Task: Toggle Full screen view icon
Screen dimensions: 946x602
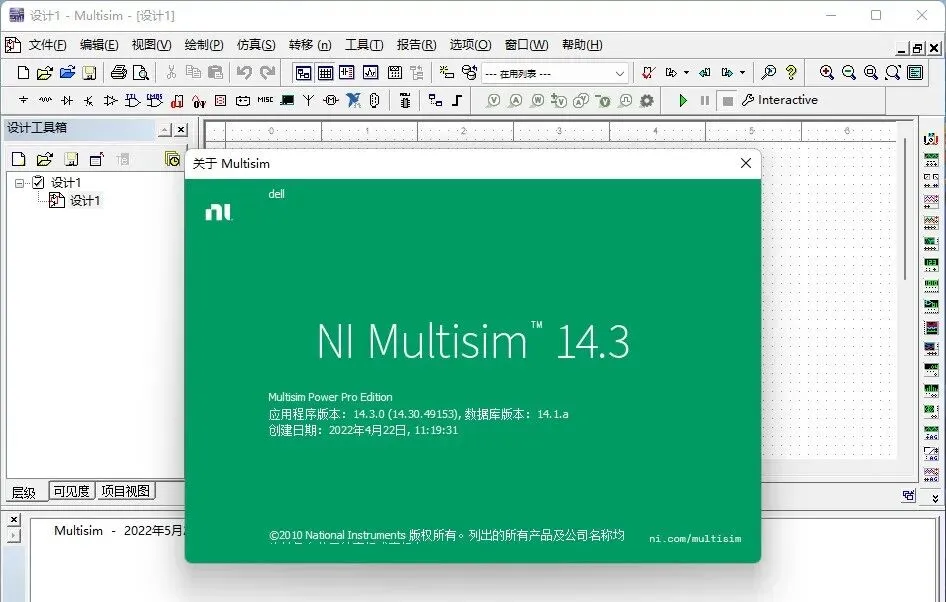Action: point(915,73)
